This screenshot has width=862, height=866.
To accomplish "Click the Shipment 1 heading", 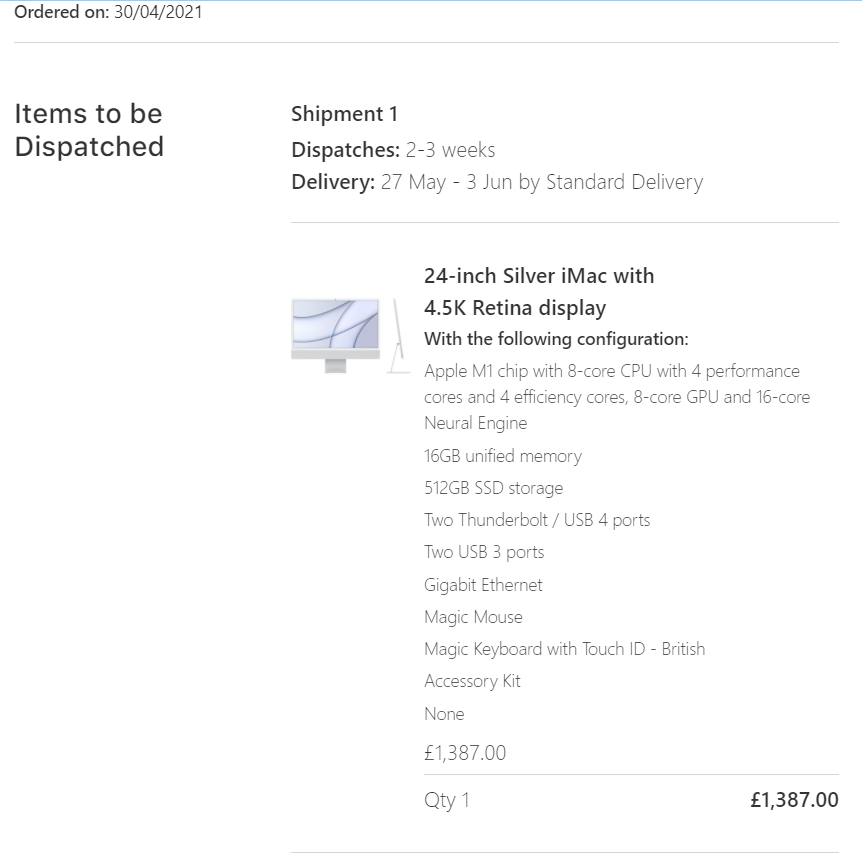I will [344, 114].
